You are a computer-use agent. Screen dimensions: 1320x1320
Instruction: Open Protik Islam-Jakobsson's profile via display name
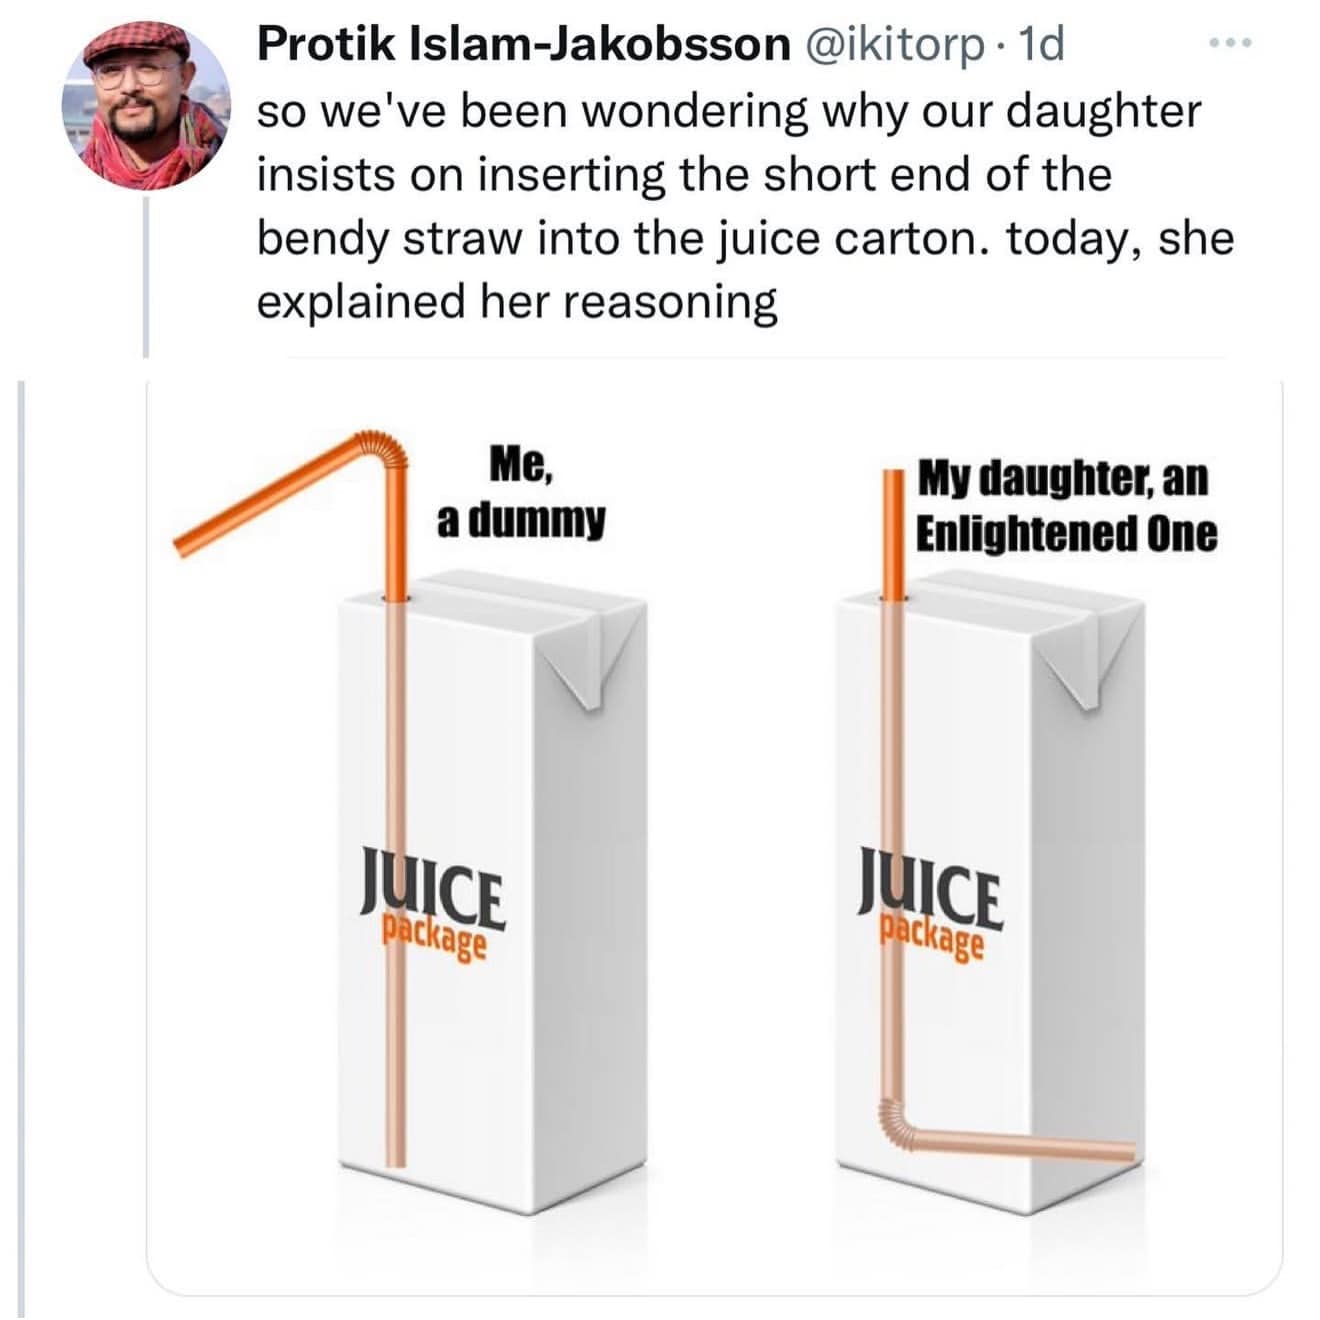(523, 44)
